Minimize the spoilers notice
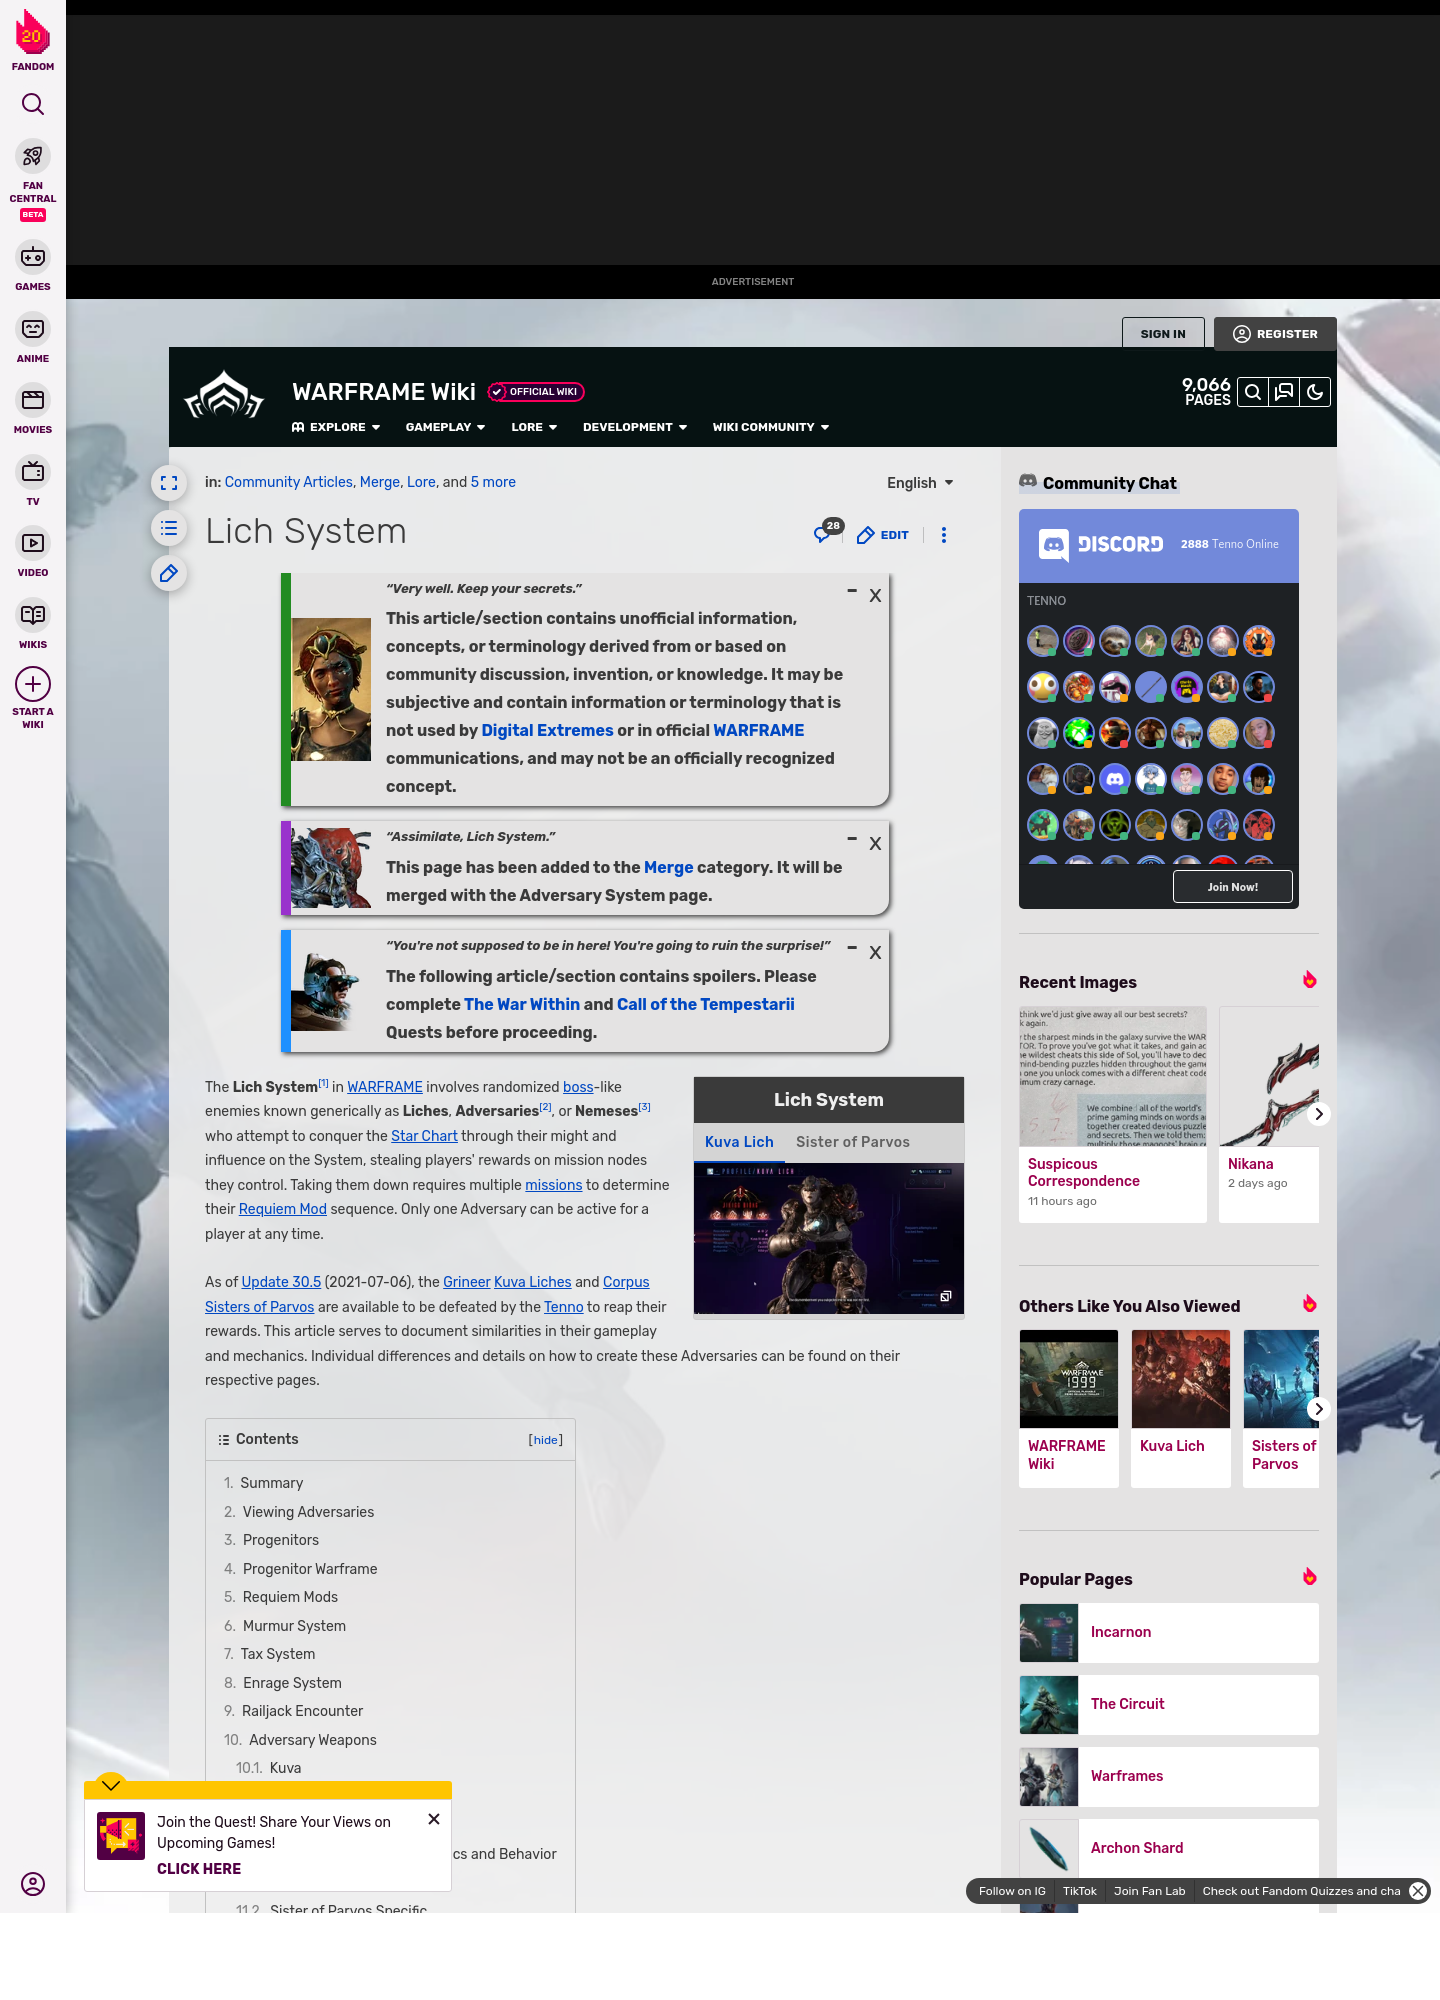 click(852, 948)
